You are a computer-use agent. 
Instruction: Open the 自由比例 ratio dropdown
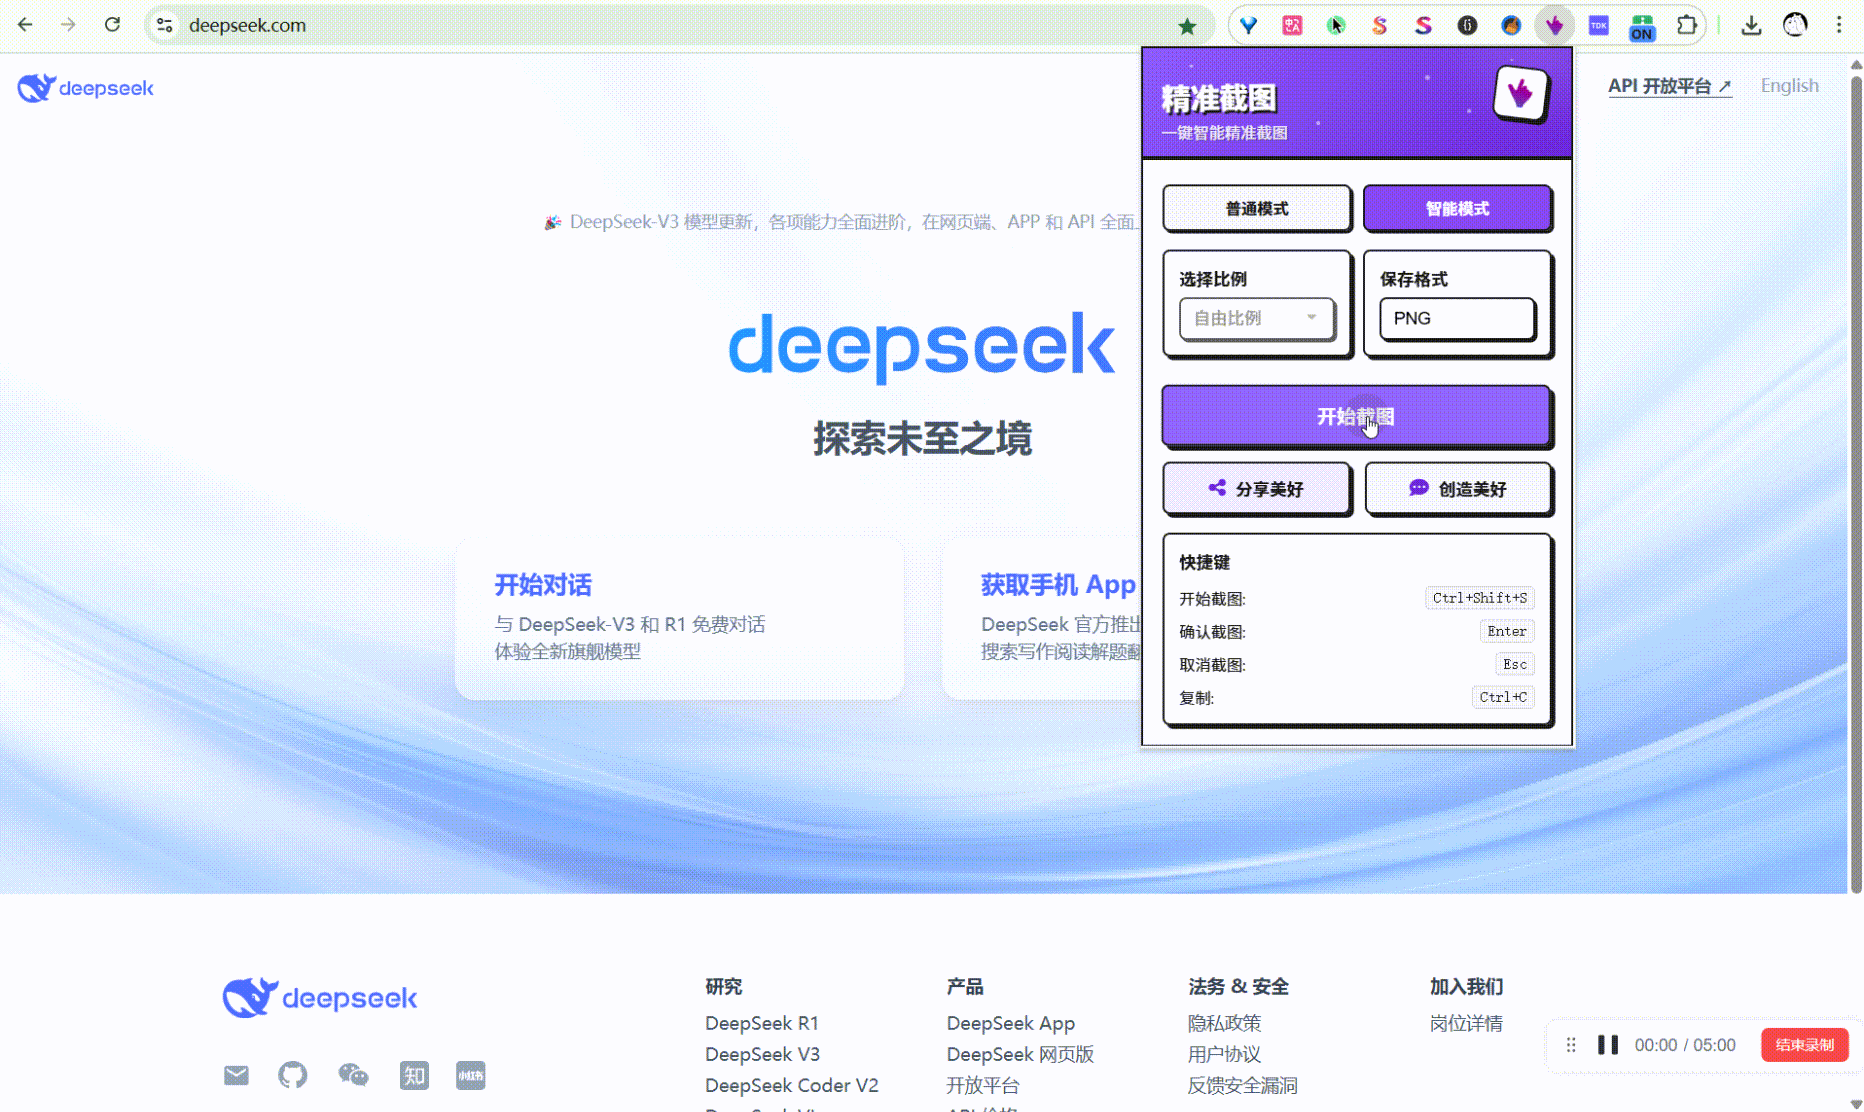[x=1256, y=318]
